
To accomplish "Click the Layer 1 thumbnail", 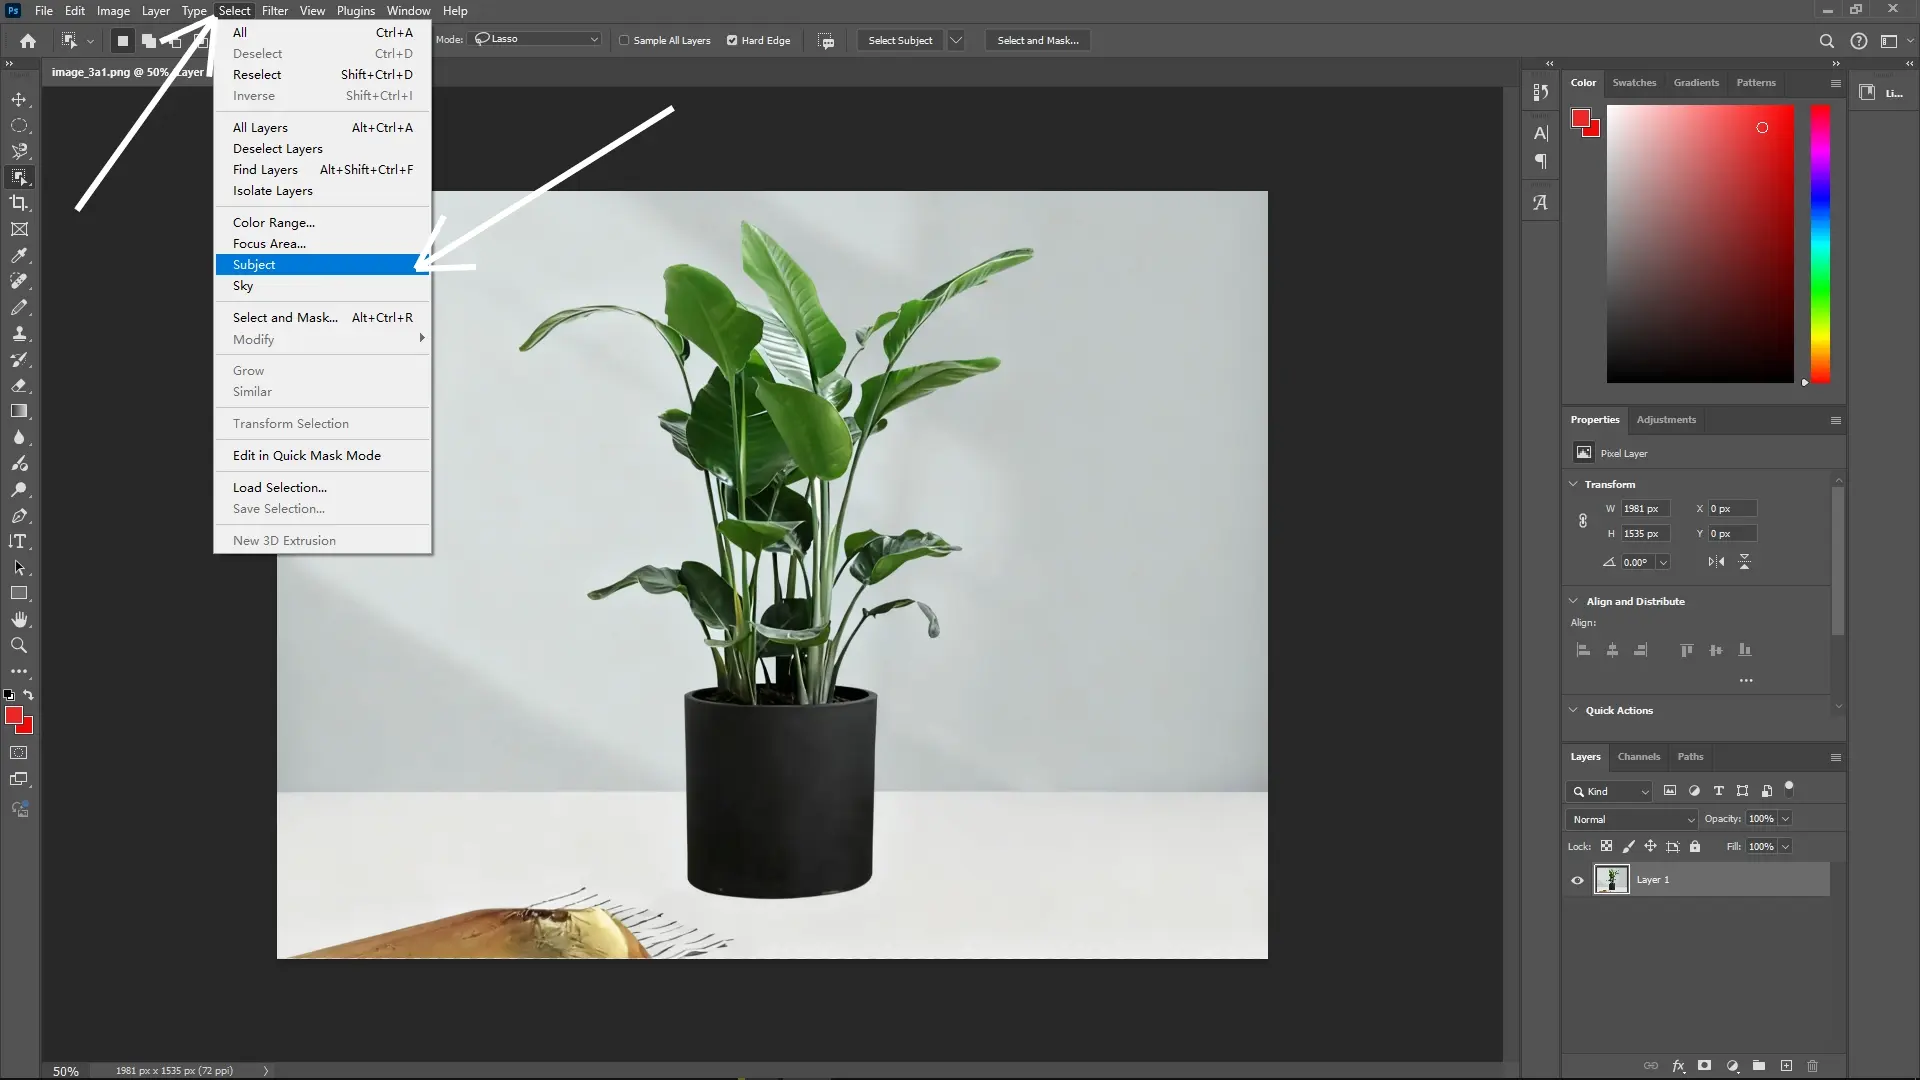I will pos(1611,880).
